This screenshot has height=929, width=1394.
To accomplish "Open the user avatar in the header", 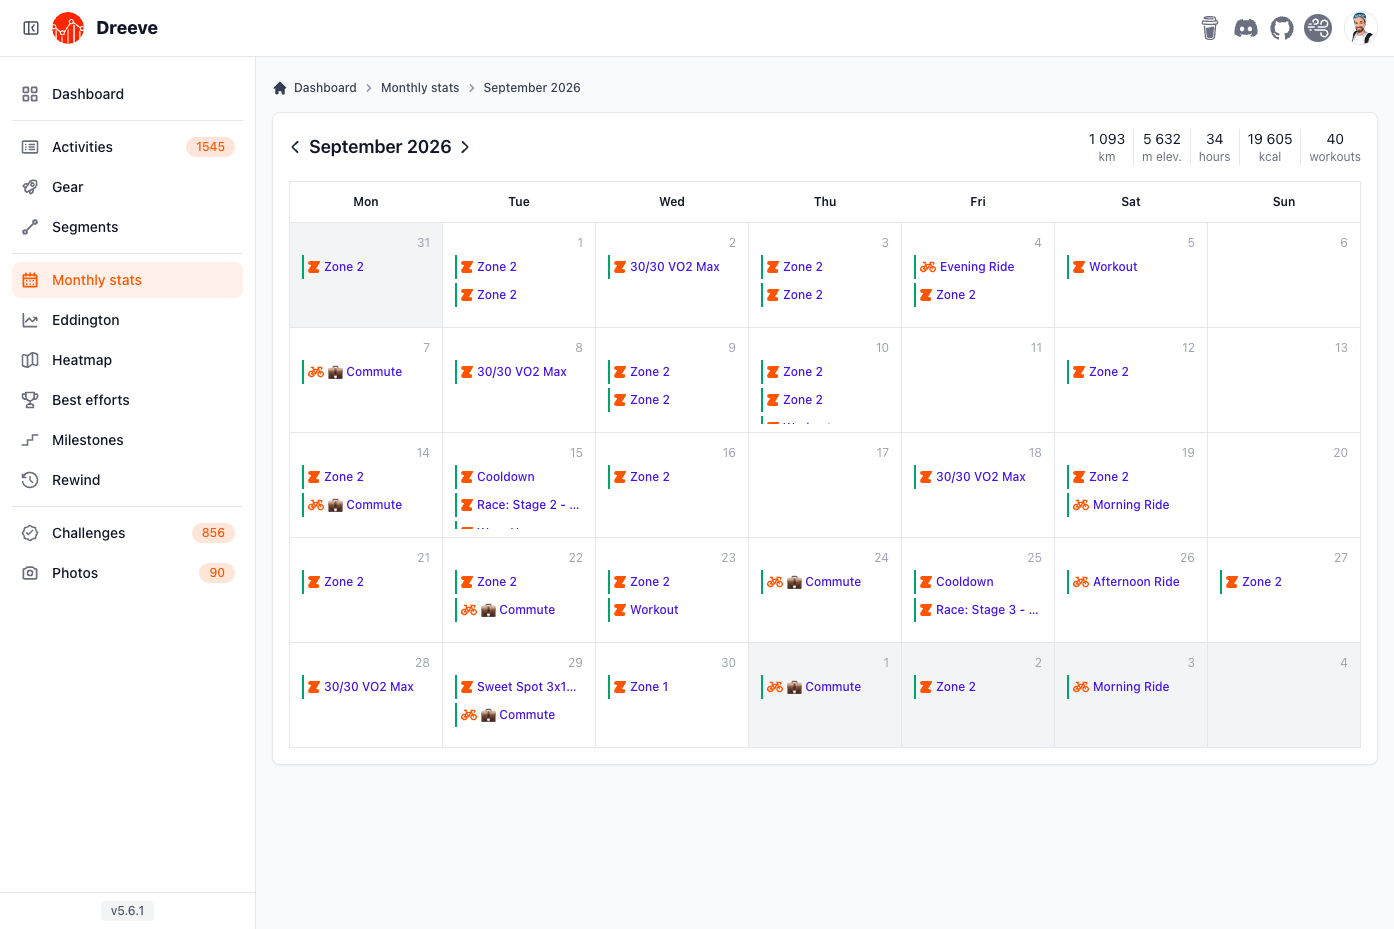I will click(x=1361, y=28).
